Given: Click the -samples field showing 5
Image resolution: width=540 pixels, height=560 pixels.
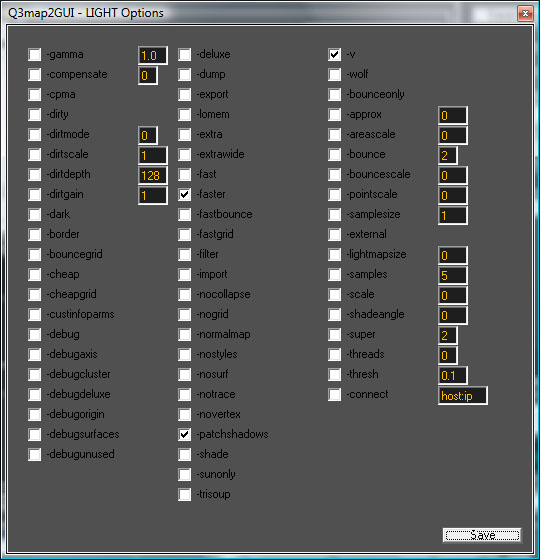Looking at the screenshot, I should point(453,276).
